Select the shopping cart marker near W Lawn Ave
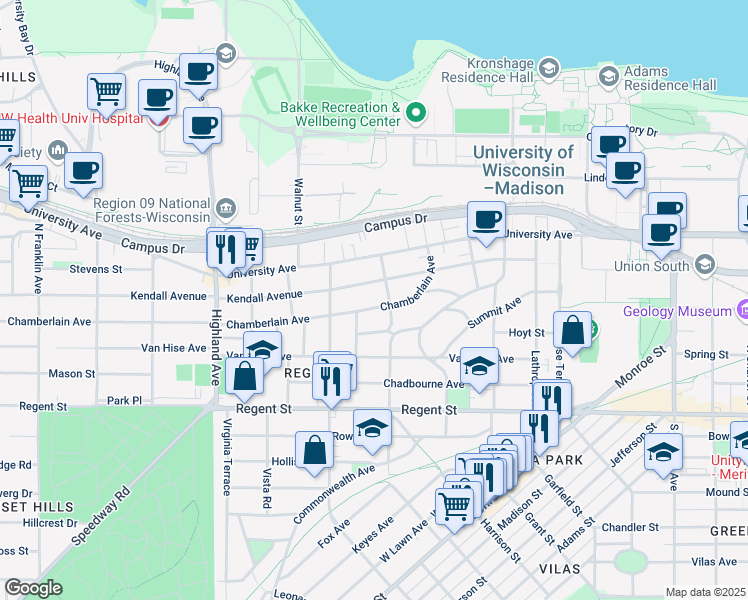The height and width of the screenshot is (600, 748). tap(455, 506)
